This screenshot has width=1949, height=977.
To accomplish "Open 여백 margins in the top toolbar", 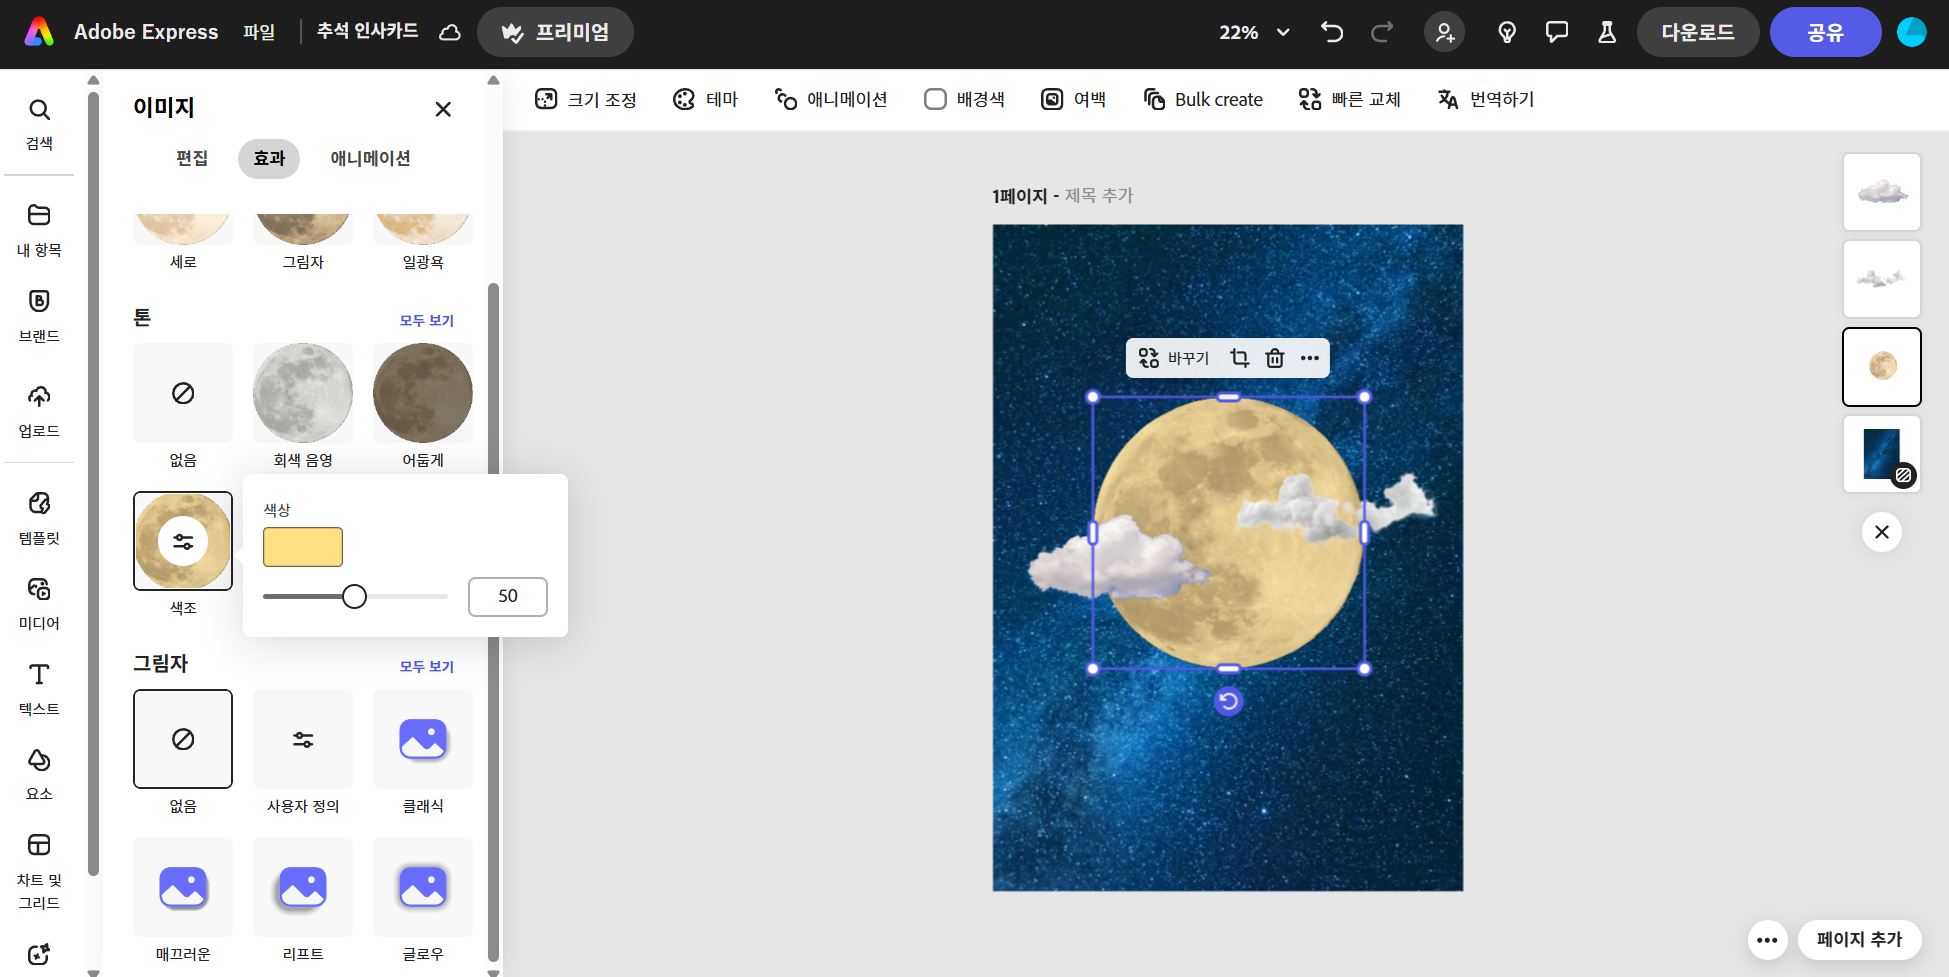I will [1074, 99].
